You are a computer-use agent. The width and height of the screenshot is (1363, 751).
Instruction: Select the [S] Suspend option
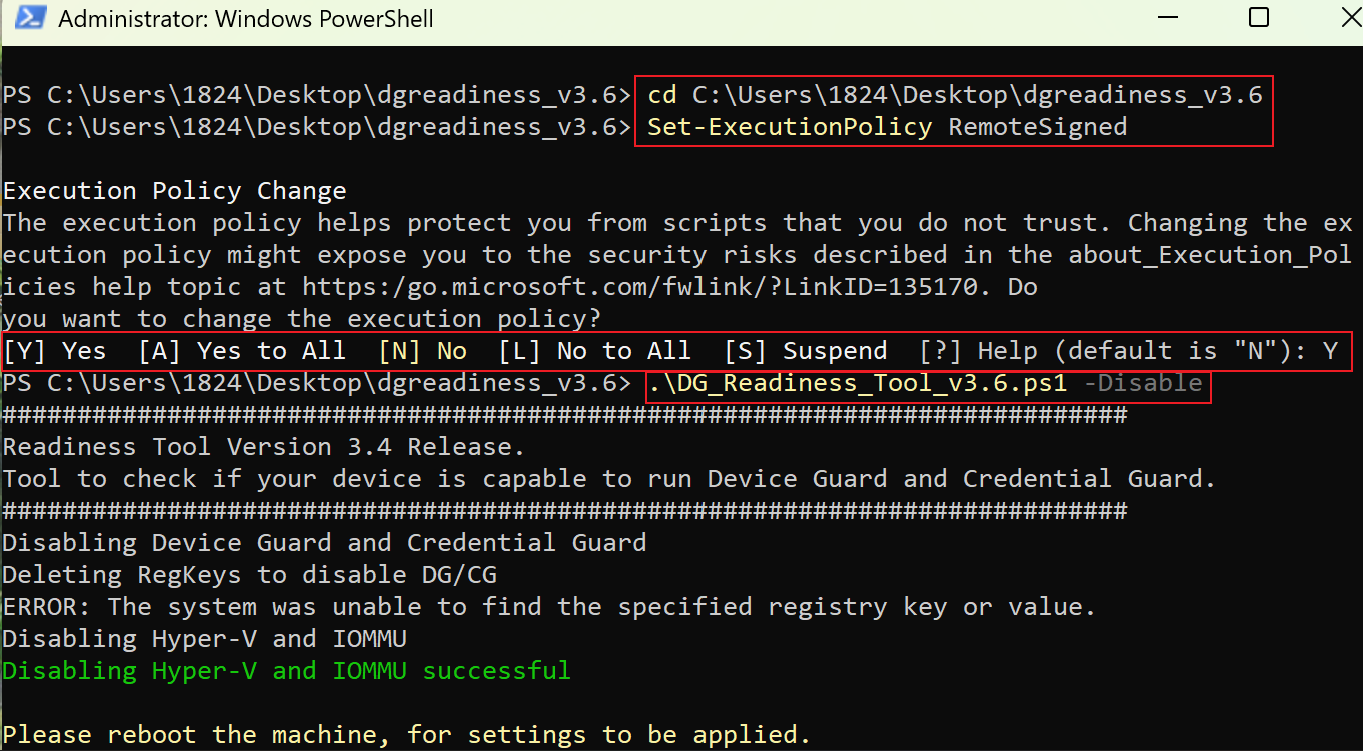click(x=805, y=351)
